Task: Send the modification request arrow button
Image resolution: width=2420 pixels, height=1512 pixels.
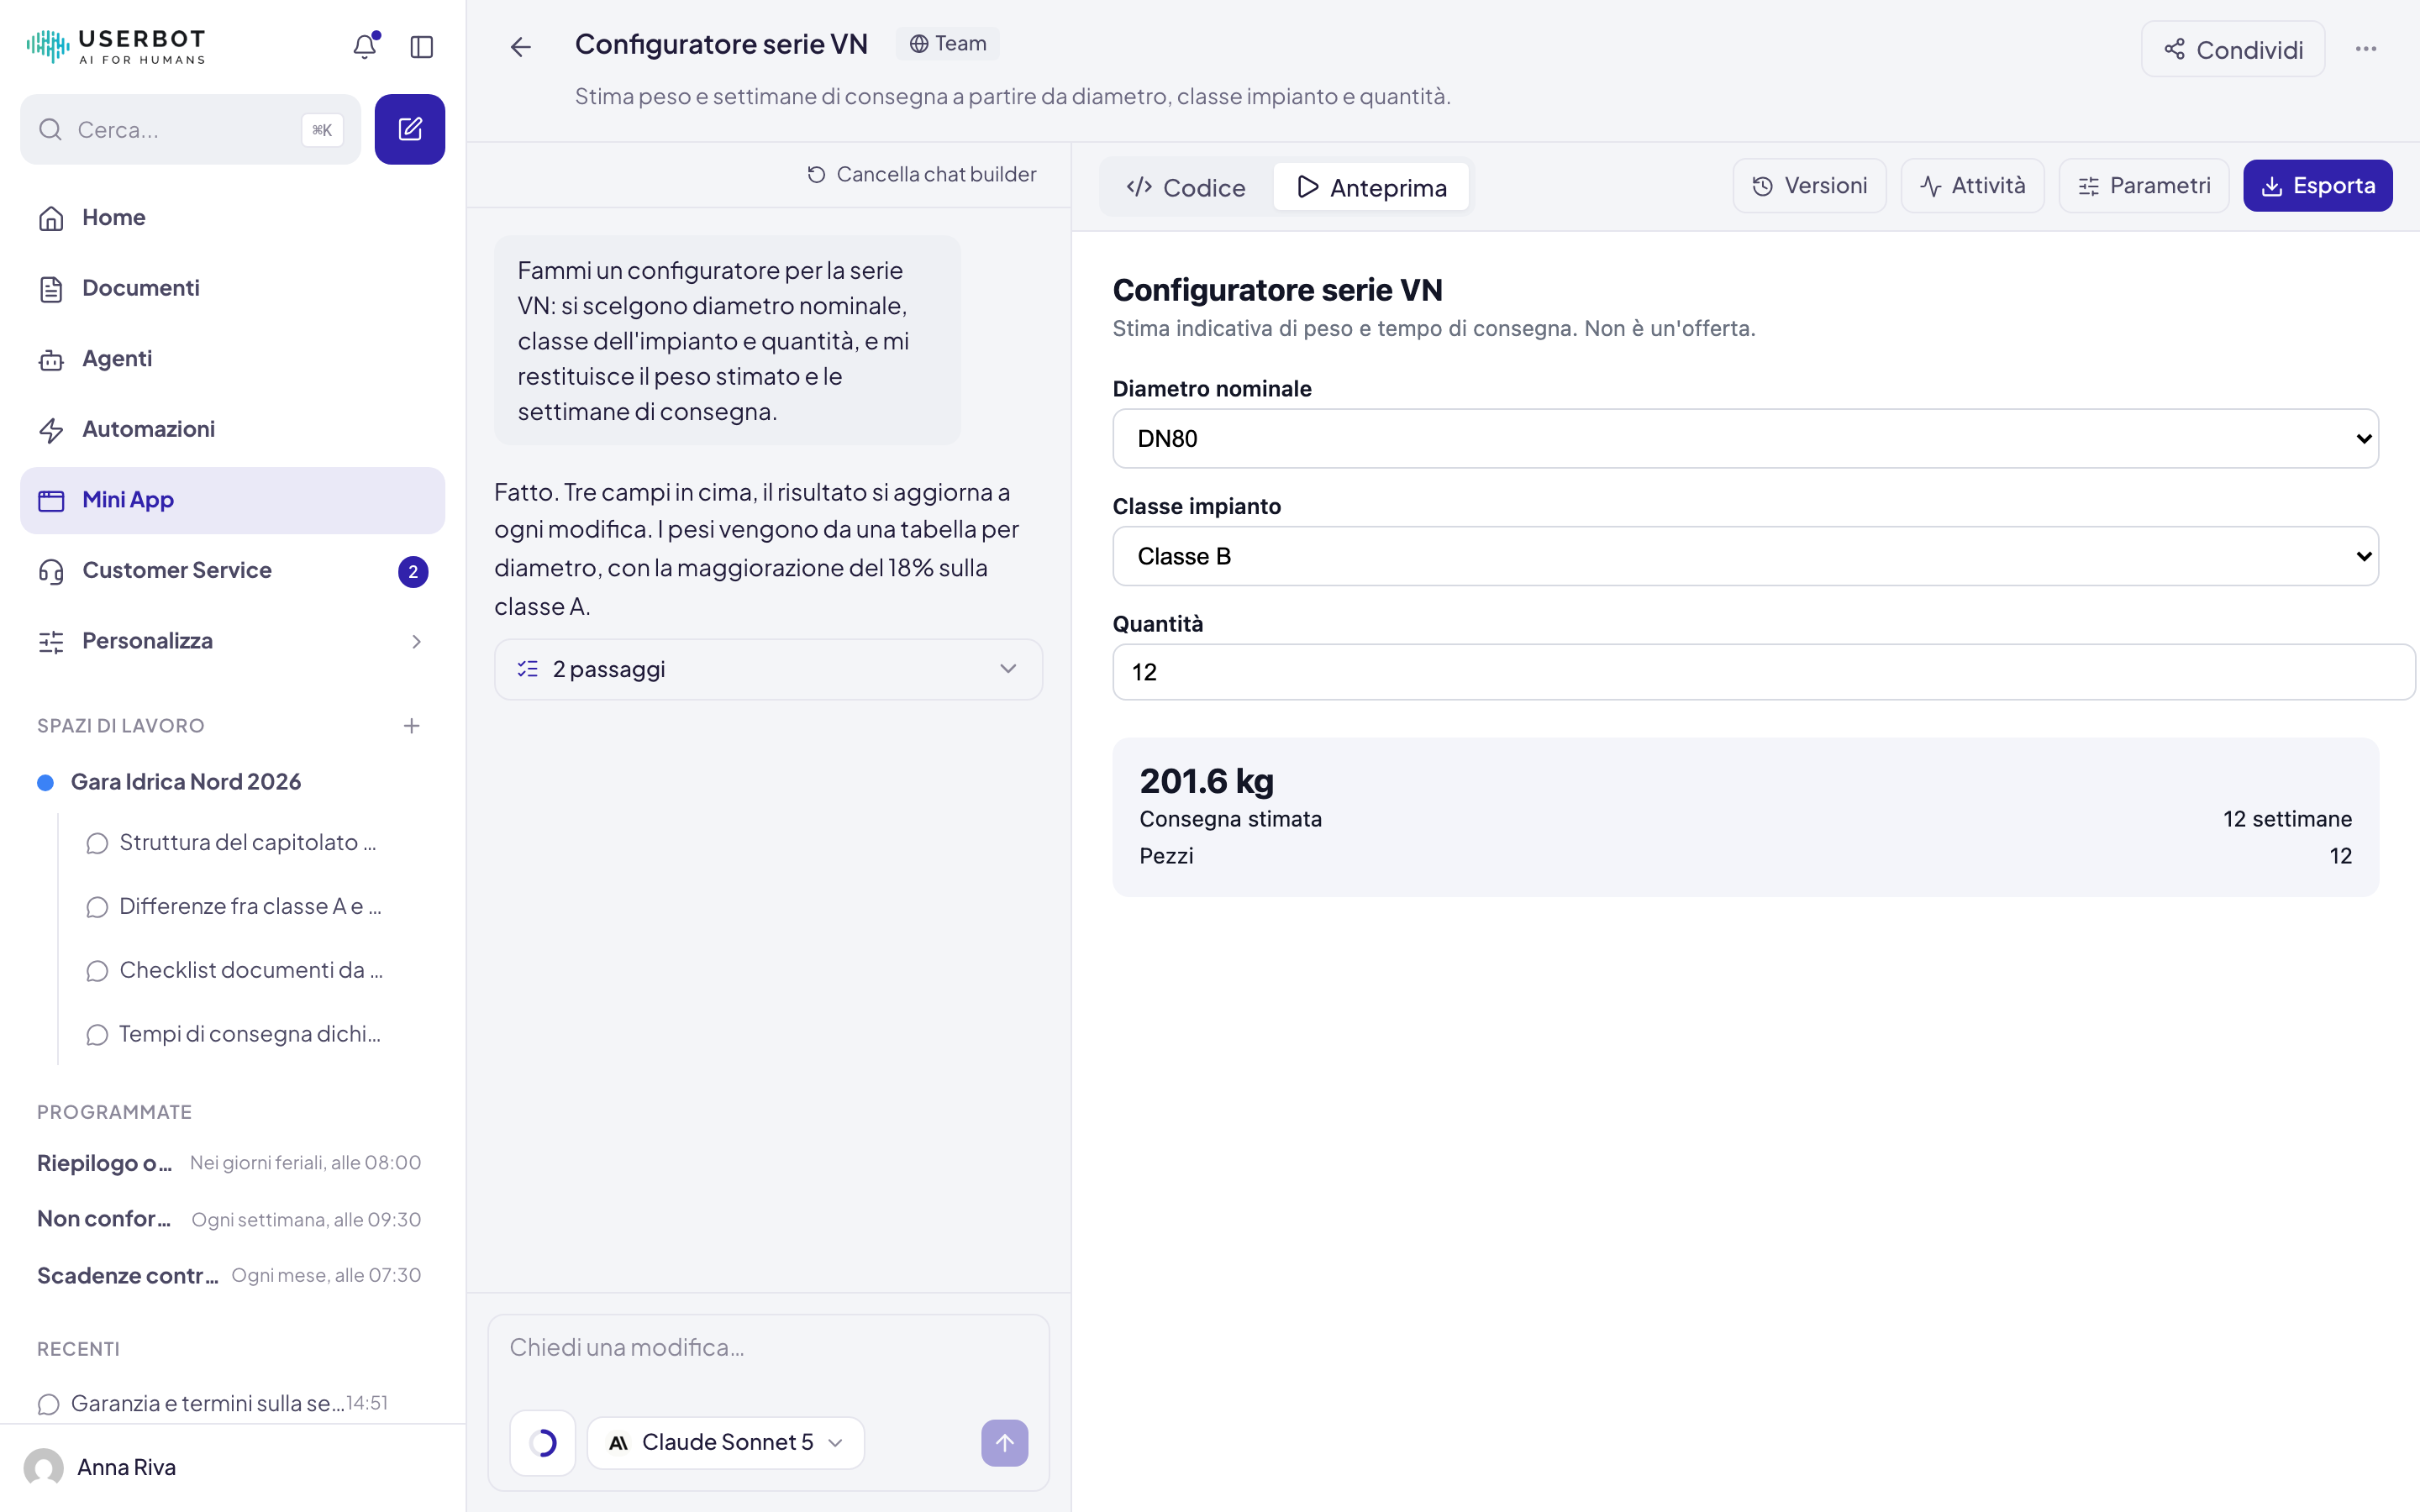Action: click(1004, 1443)
